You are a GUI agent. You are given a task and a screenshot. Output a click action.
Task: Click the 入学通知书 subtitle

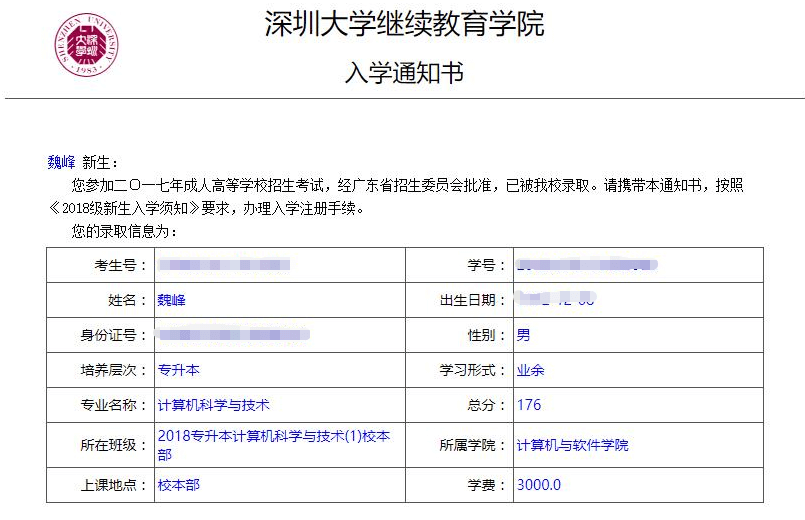pyautogui.click(x=404, y=73)
